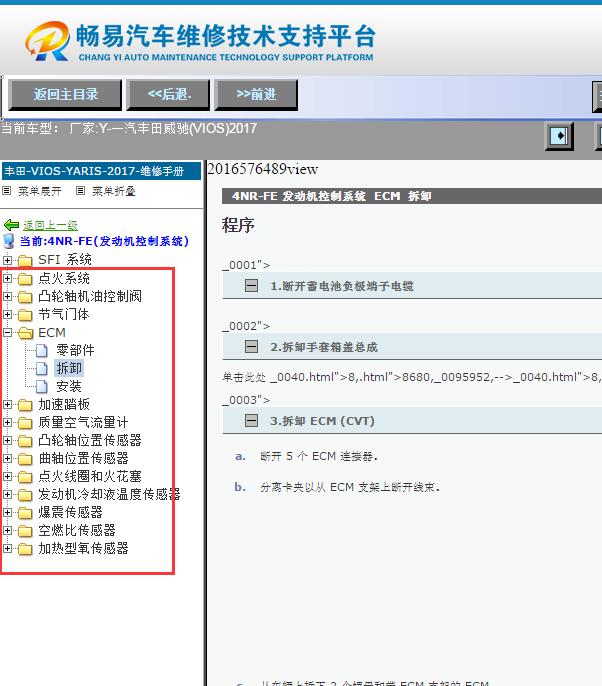Expand the 空燃比传感器 tree node
The image size is (602, 686).
tap(7, 530)
